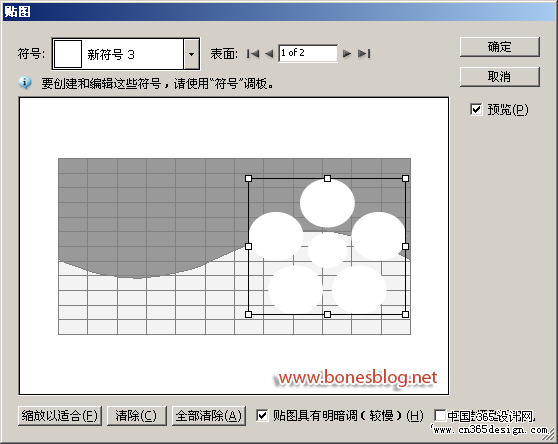
Task: Click 缩放以适合(F) button
Action: coord(60,416)
